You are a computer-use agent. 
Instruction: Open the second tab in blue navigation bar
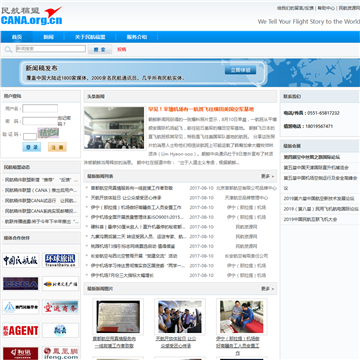pos(48,37)
